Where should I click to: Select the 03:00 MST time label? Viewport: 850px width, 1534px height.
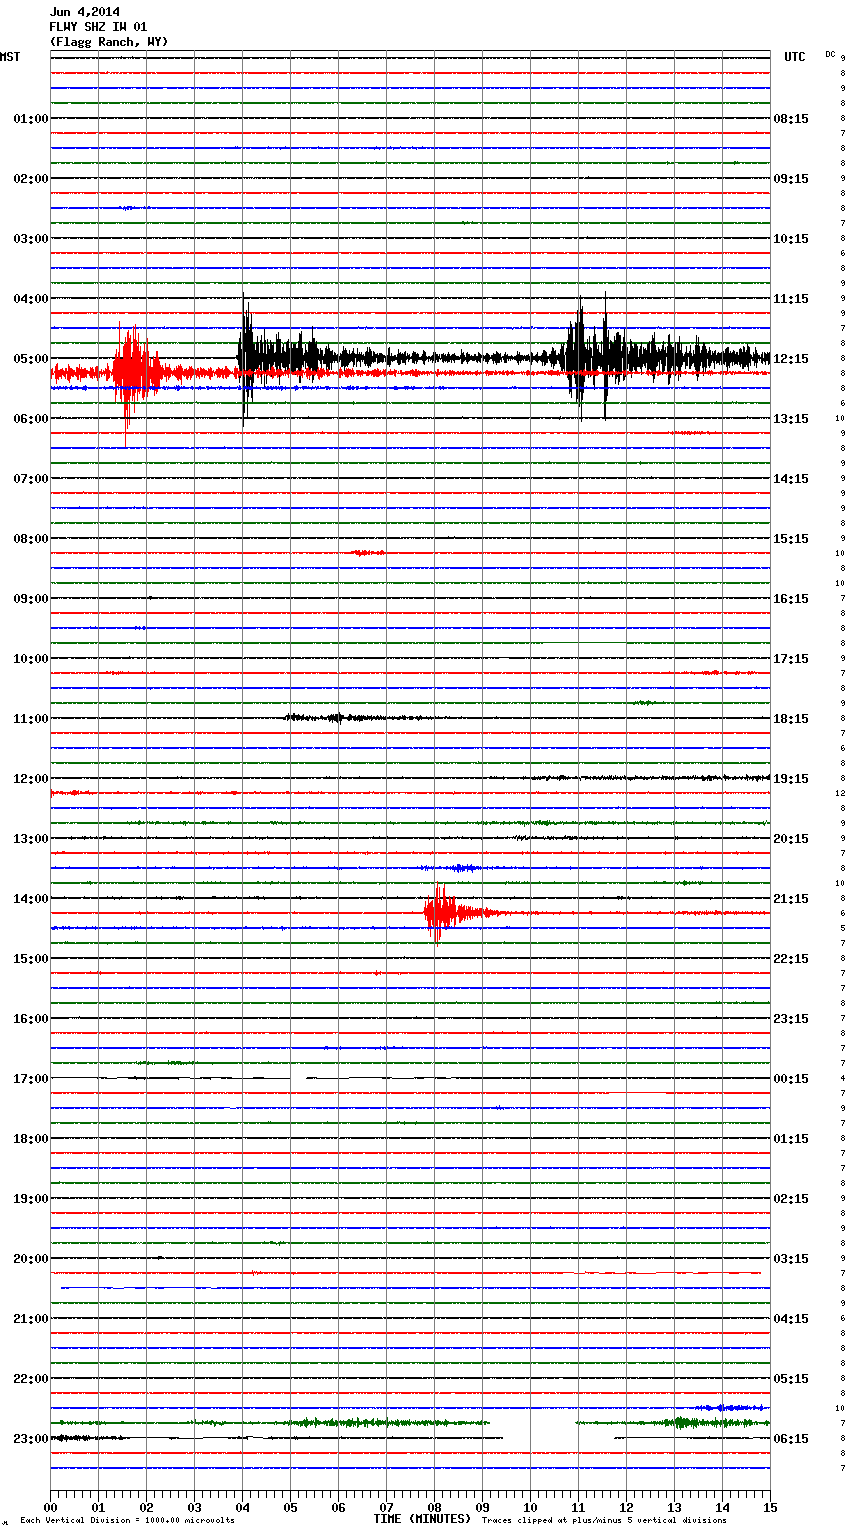(31, 239)
